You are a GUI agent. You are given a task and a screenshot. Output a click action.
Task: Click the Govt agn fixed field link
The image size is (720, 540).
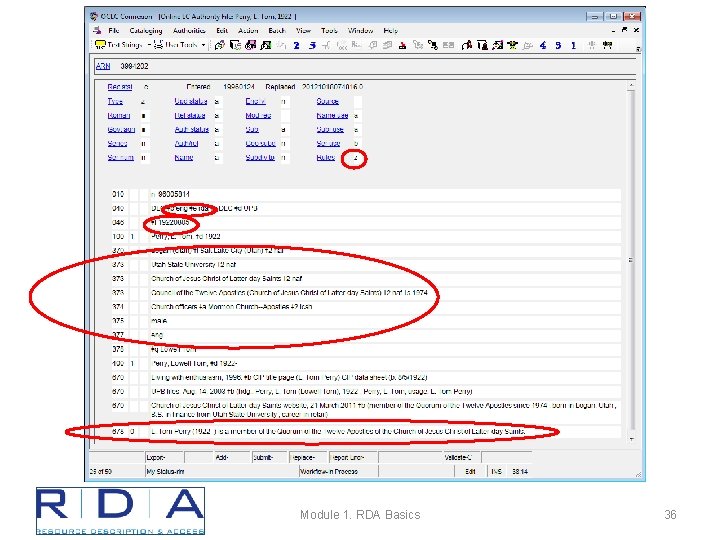(x=121, y=129)
